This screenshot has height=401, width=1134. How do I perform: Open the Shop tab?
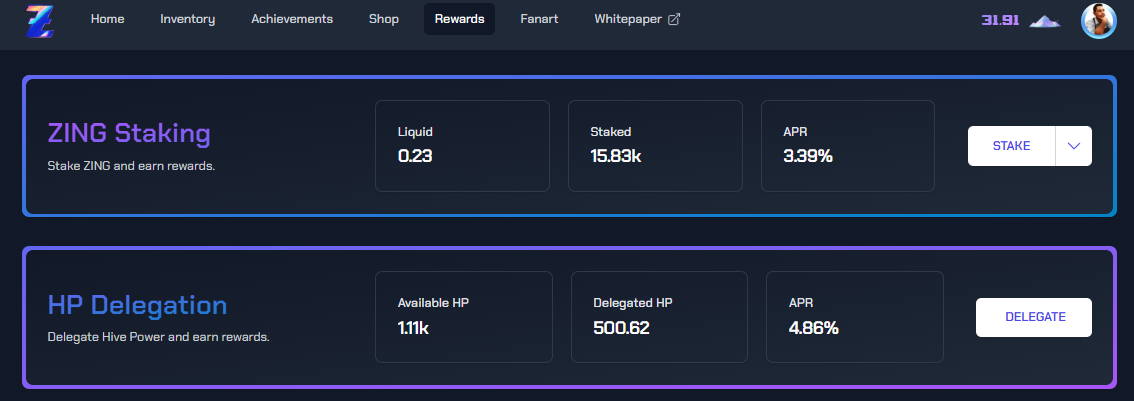coord(384,20)
